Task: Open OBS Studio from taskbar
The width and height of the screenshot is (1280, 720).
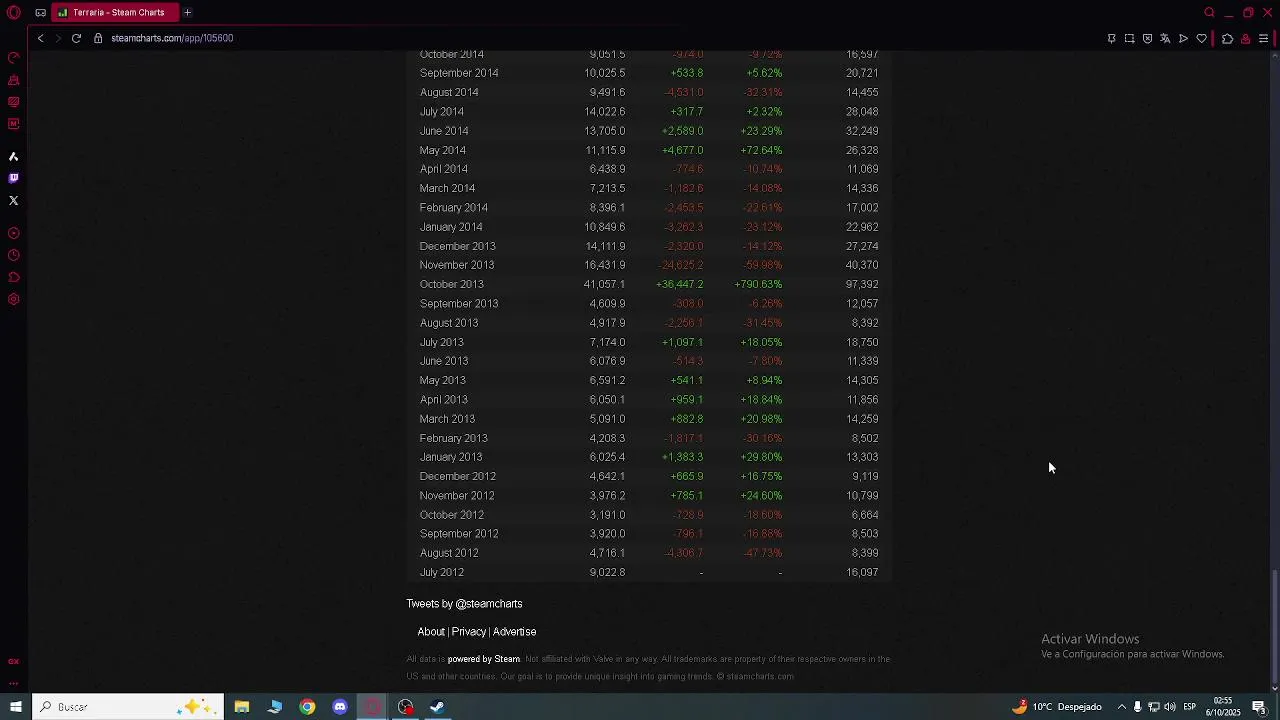Action: [405, 707]
